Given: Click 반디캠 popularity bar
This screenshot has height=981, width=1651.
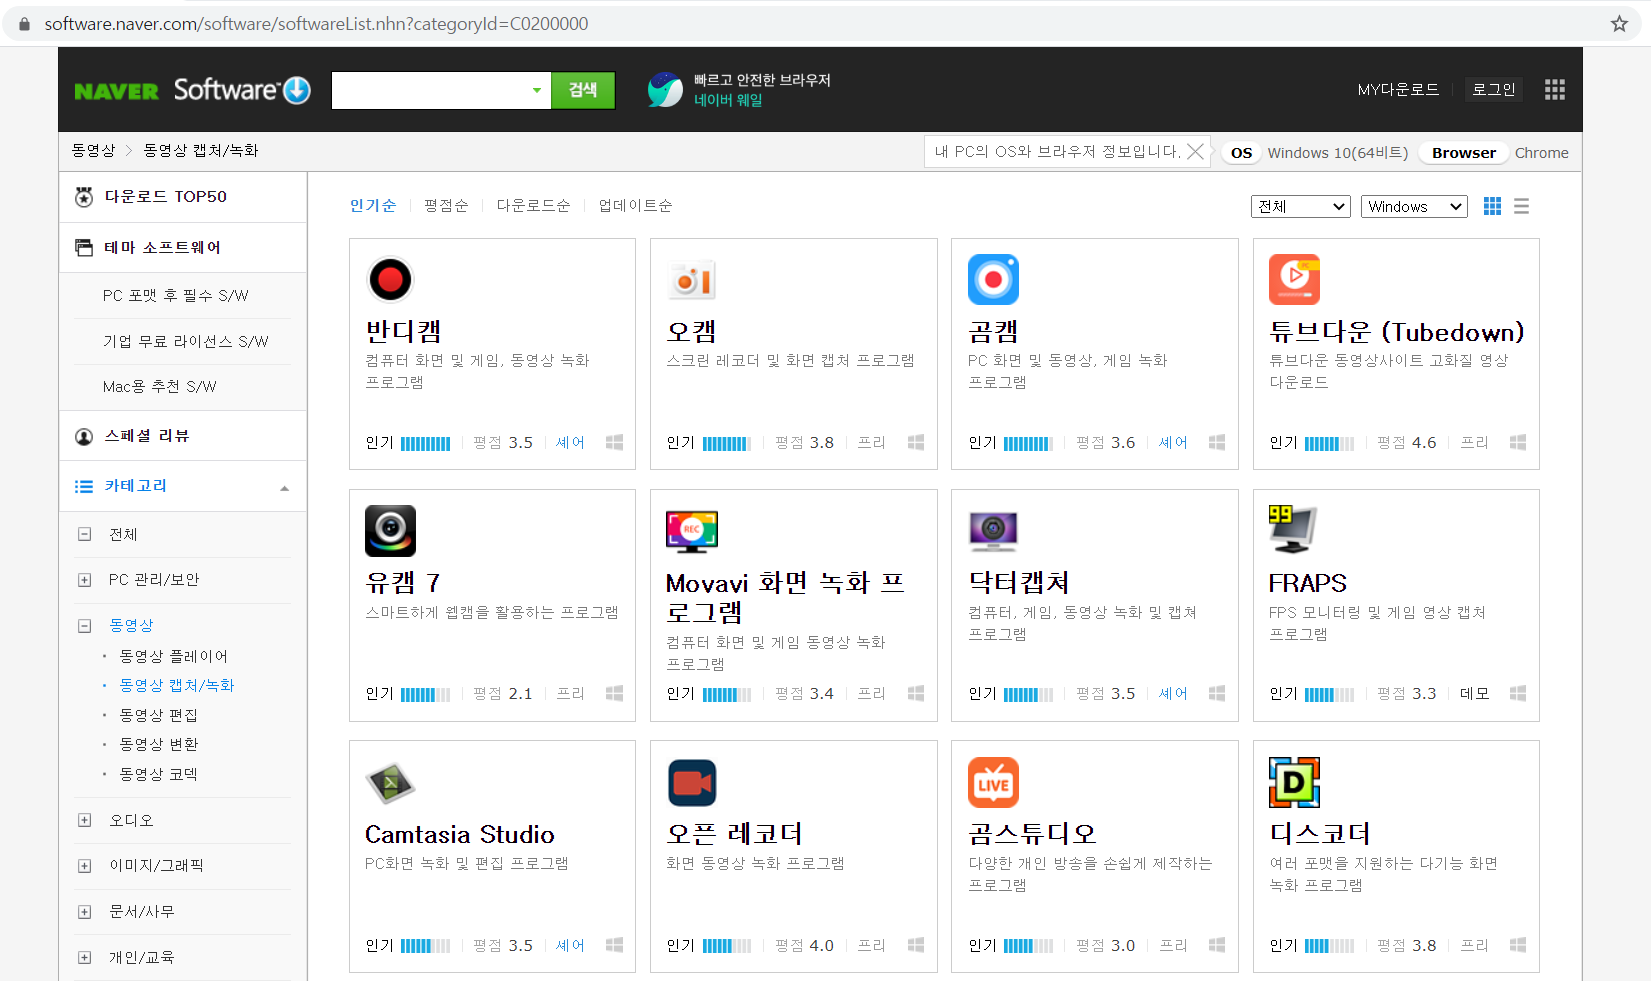Looking at the screenshot, I should (426, 443).
